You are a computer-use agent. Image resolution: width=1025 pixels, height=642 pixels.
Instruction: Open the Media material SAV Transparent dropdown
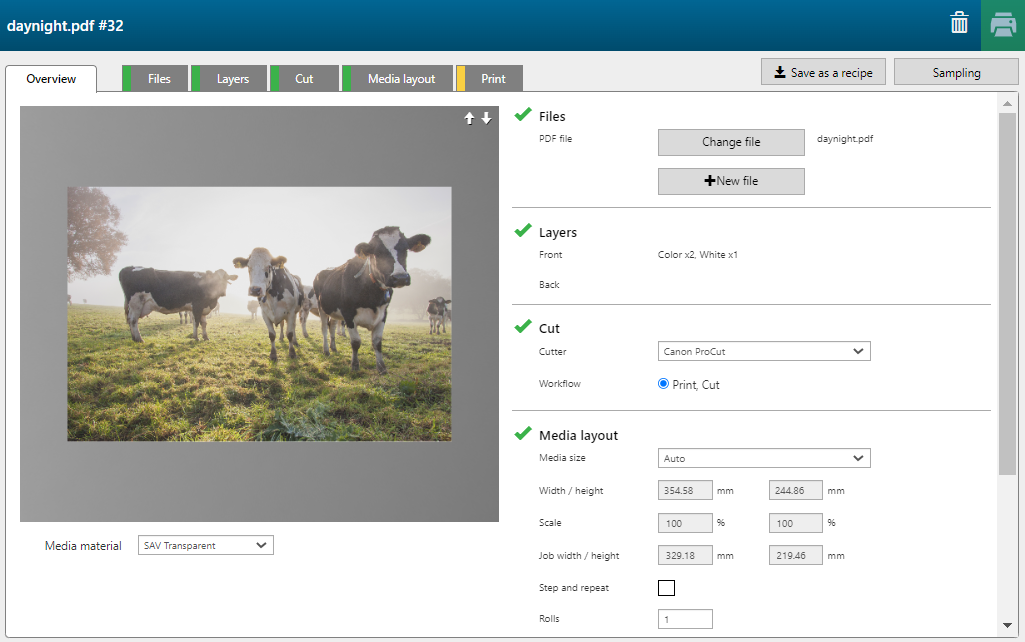205,545
